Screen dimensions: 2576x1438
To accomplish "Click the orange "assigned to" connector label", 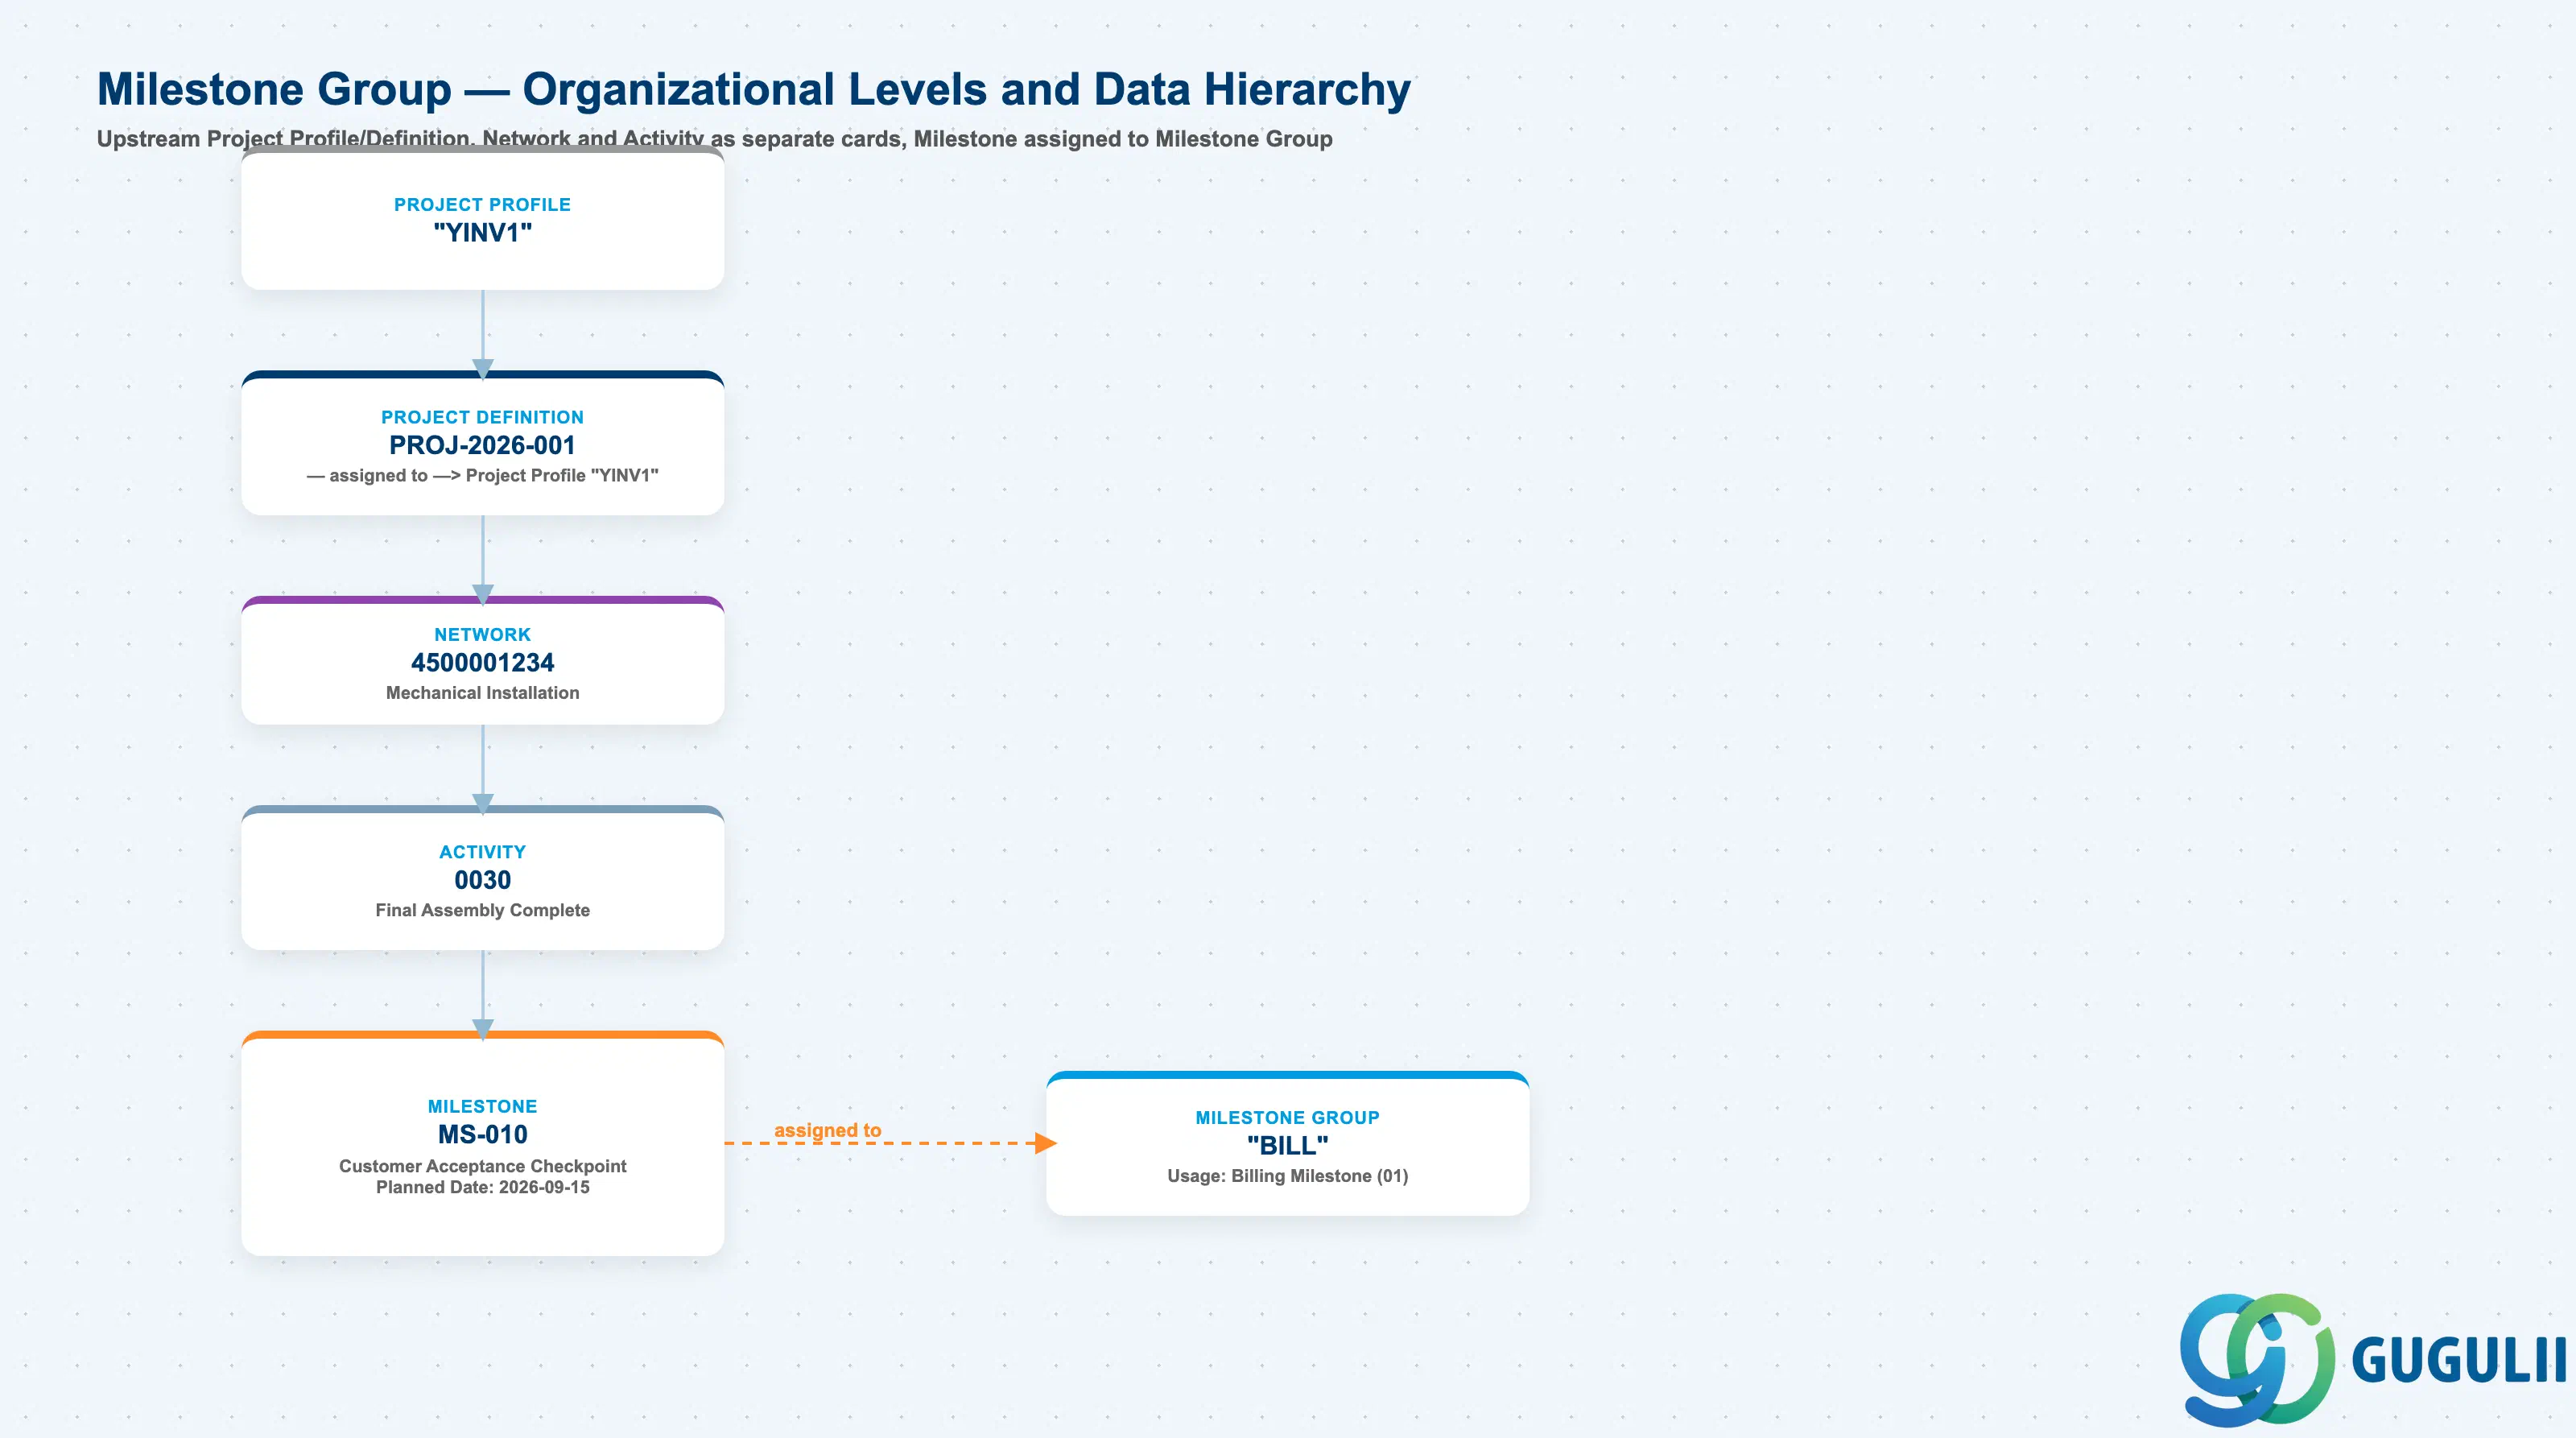I will click(827, 1130).
